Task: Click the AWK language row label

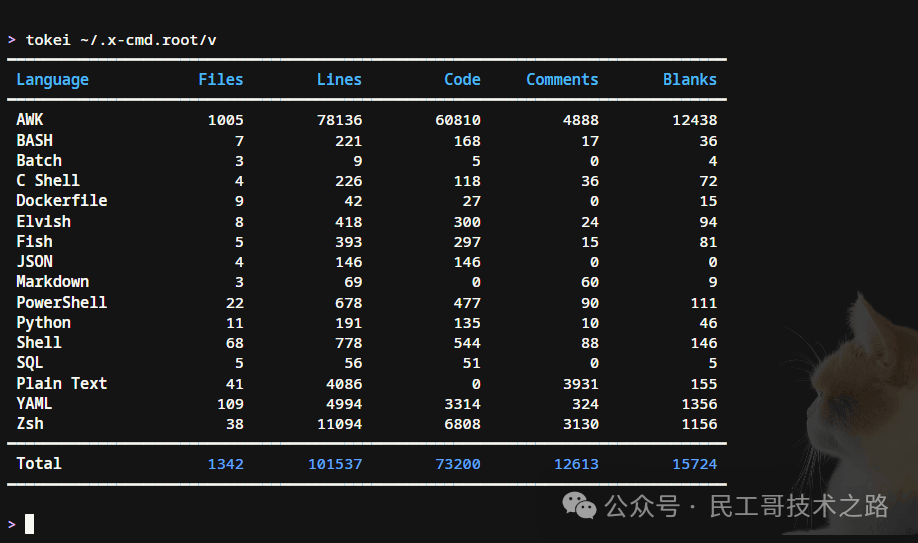Action: point(30,120)
